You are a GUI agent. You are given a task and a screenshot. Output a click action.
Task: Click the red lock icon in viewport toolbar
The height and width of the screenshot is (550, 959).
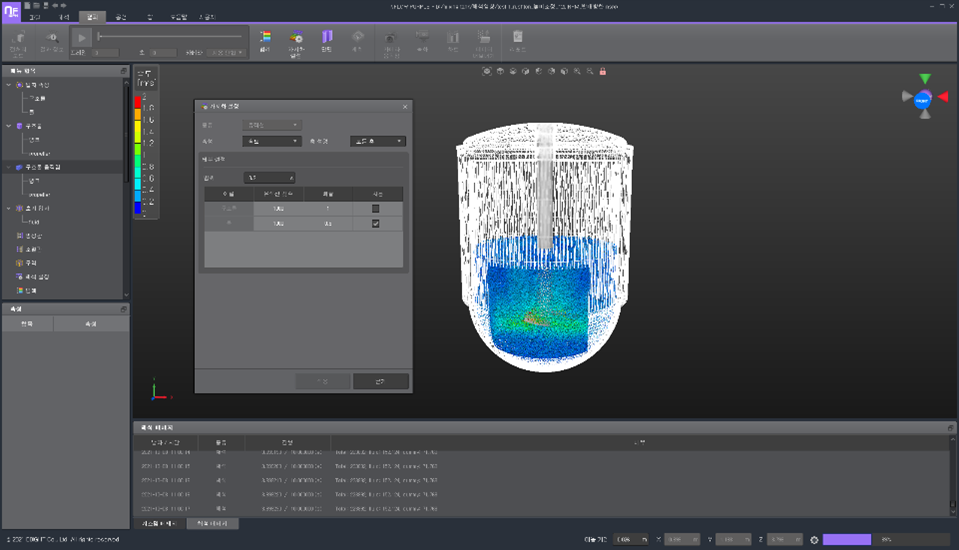603,72
